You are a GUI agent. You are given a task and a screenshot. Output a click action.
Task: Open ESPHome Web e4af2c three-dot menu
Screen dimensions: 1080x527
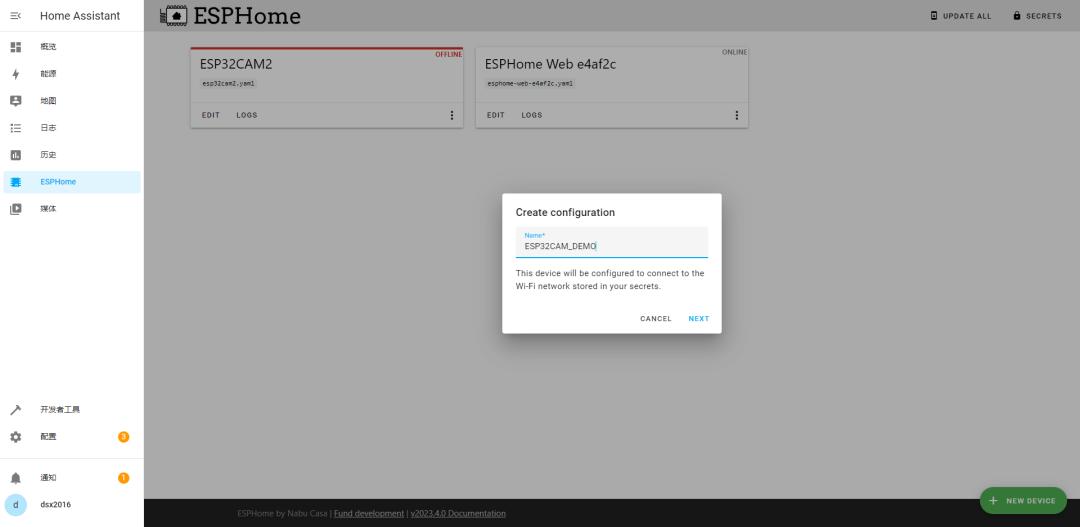[x=736, y=115]
